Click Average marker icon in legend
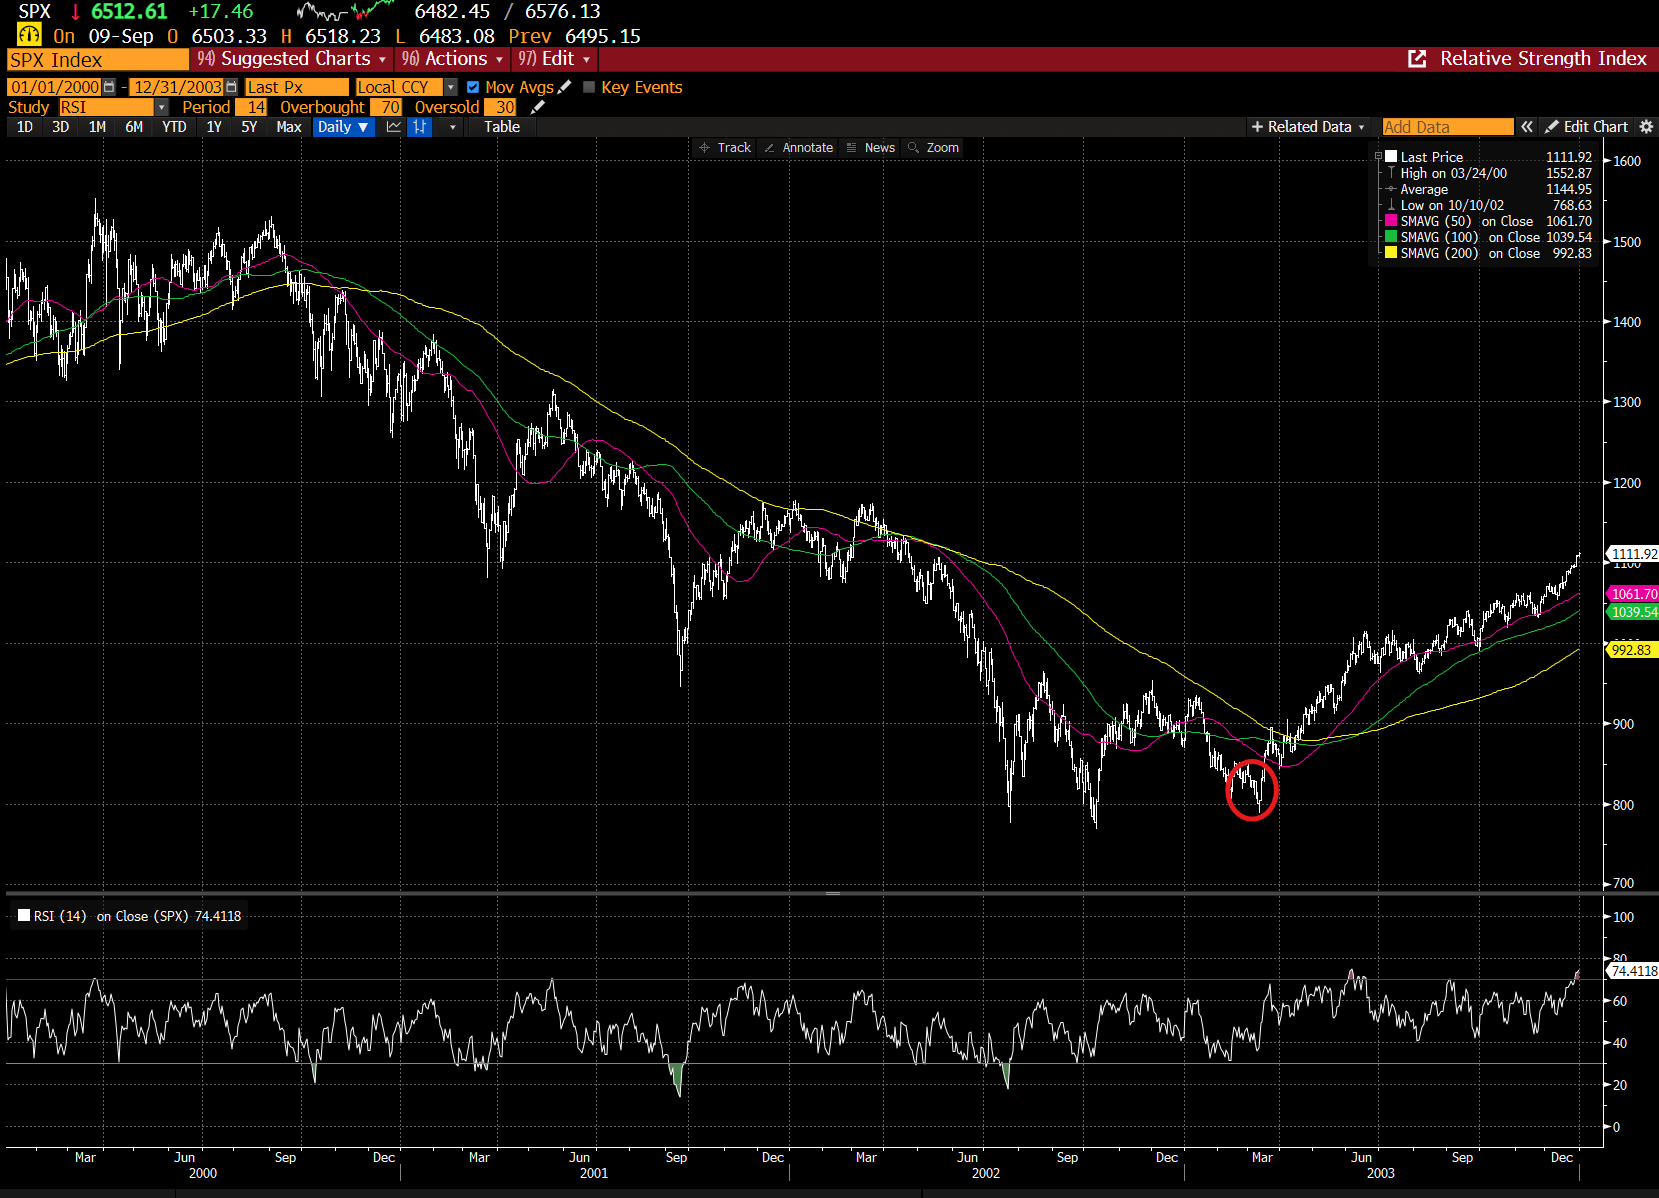Screen dimensions: 1659x1198 pyautogui.click(x=1391, y=189)
